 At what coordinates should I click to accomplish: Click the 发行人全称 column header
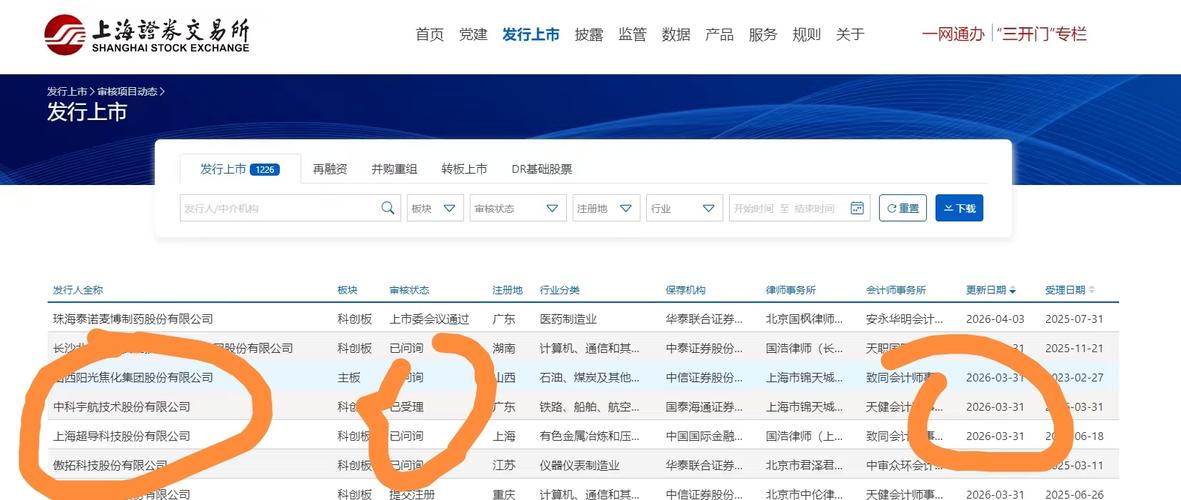tap(78, 290)
